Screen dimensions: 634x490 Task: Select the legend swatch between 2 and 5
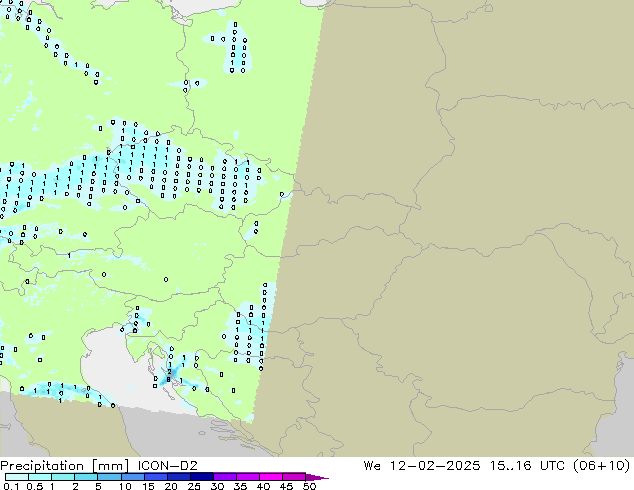[x=86, y=477]
